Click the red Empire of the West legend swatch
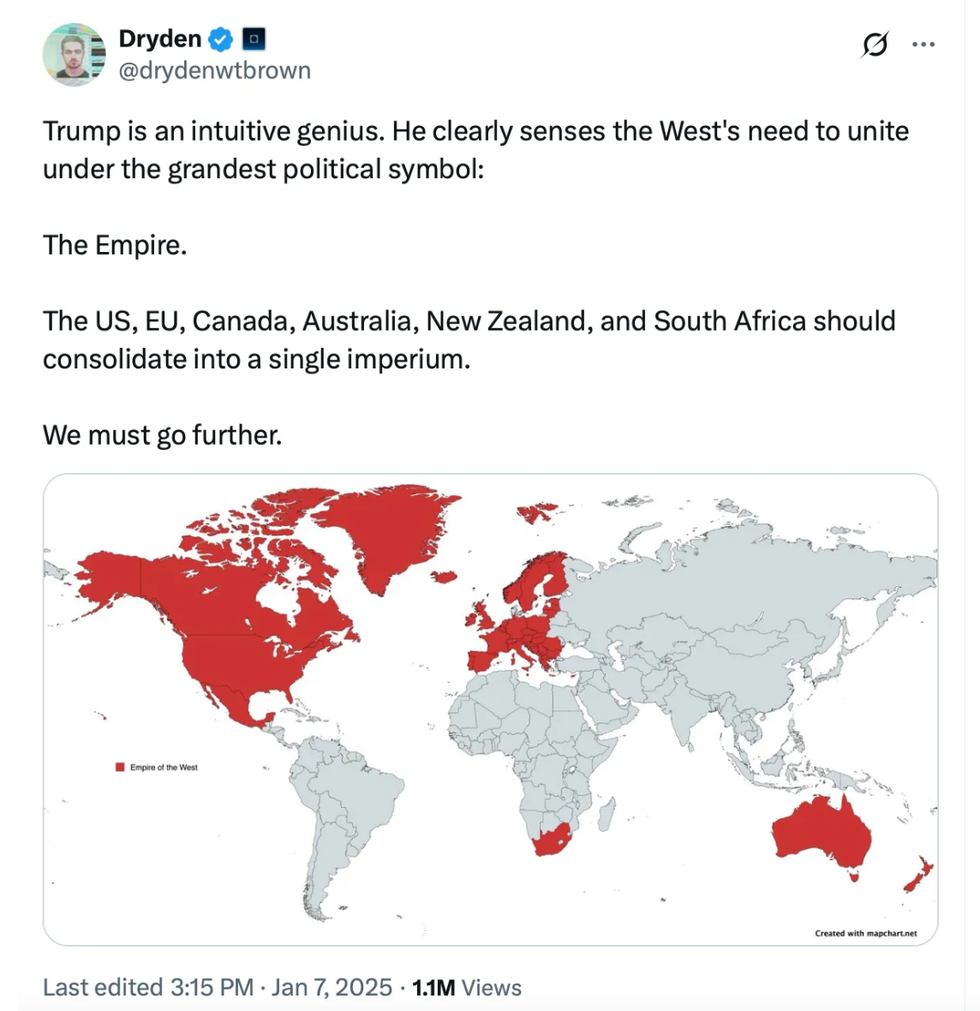Screen dimensions: 980x1011 [x=120, y=767]
